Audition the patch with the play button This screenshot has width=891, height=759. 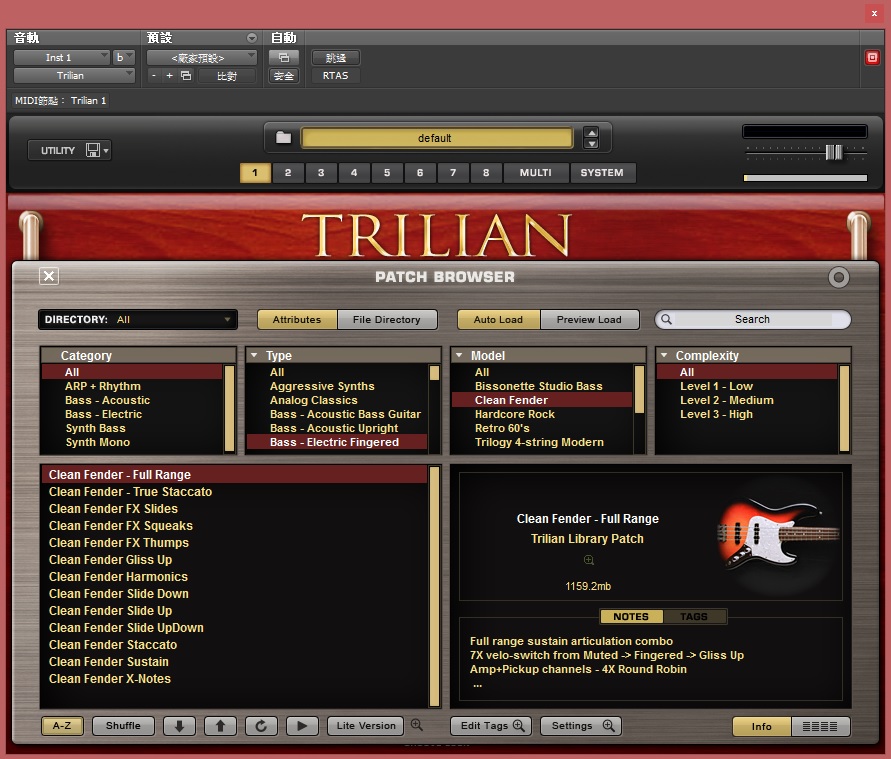coord(302,725)
